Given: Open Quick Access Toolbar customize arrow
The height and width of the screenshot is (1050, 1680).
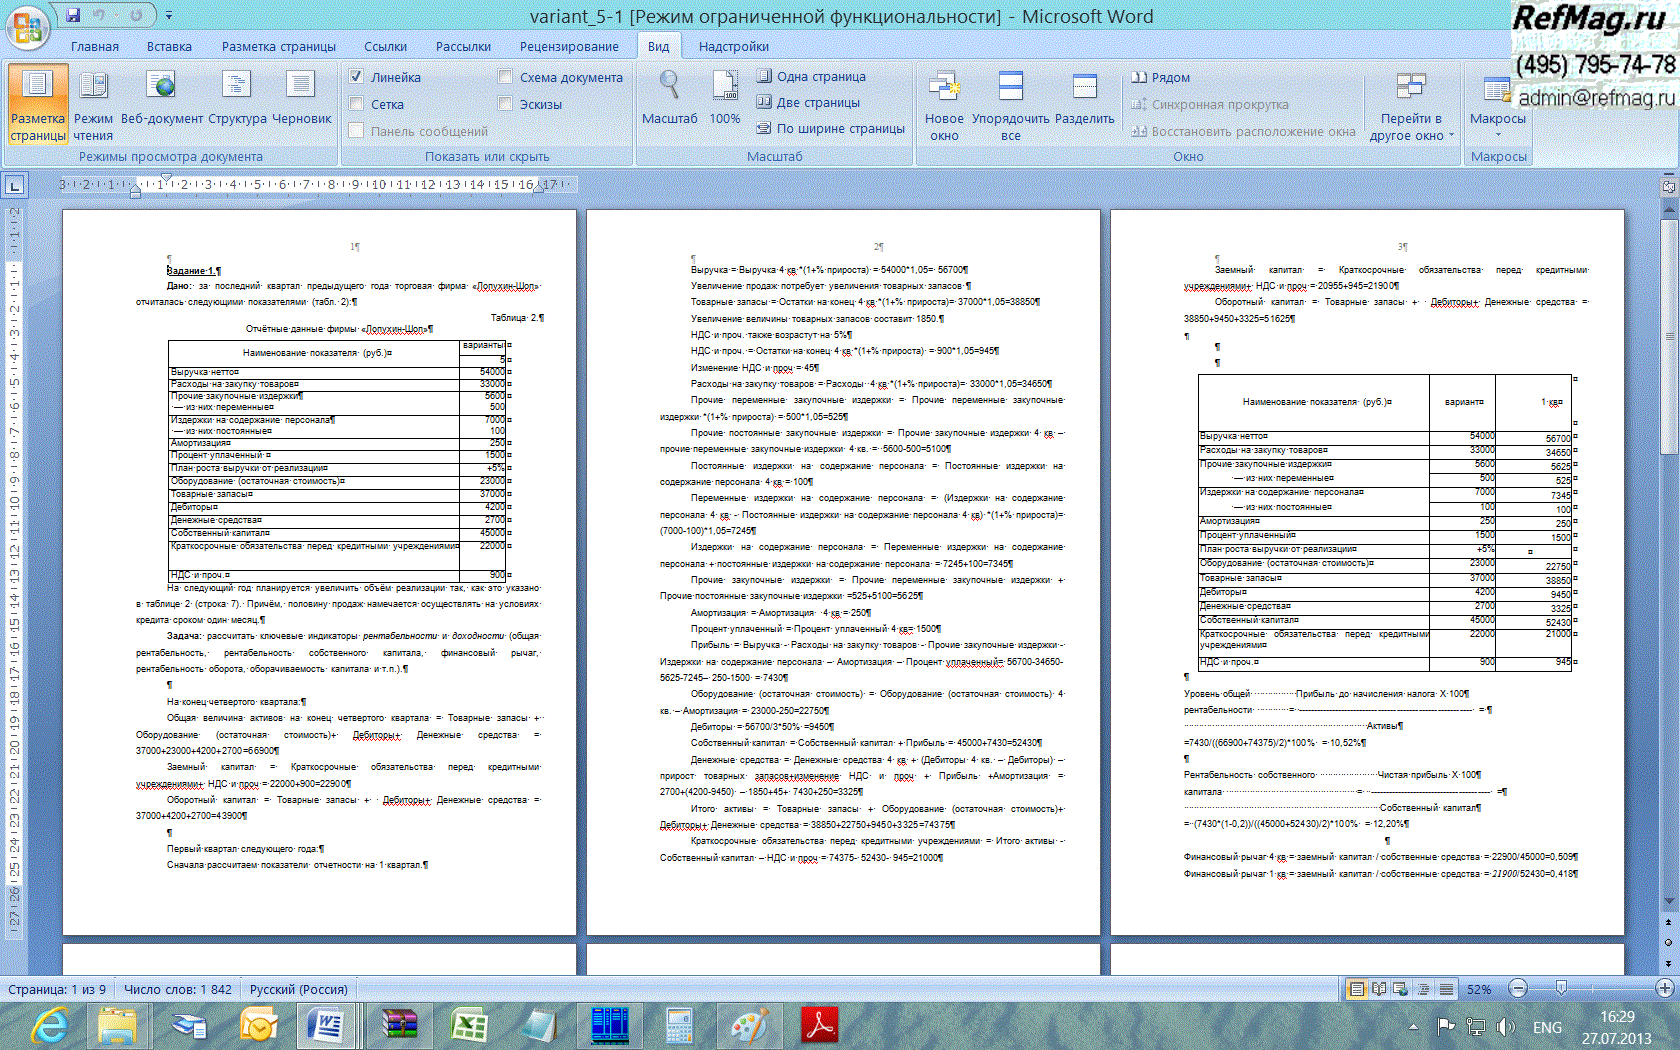Looking at the screenshot, I should pos(169,15).
